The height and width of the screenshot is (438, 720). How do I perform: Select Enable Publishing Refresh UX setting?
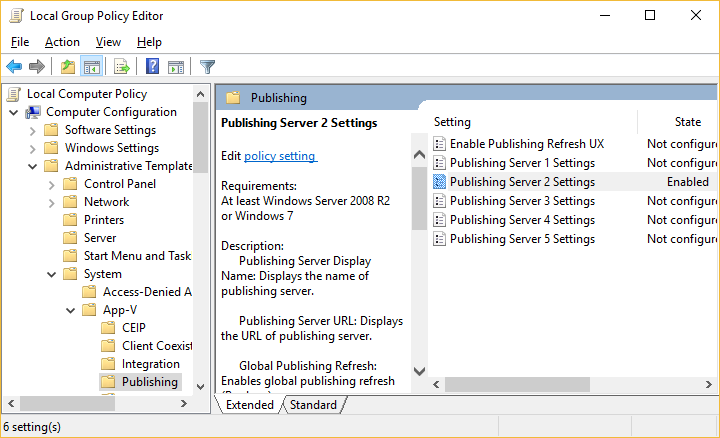[526, 144]
